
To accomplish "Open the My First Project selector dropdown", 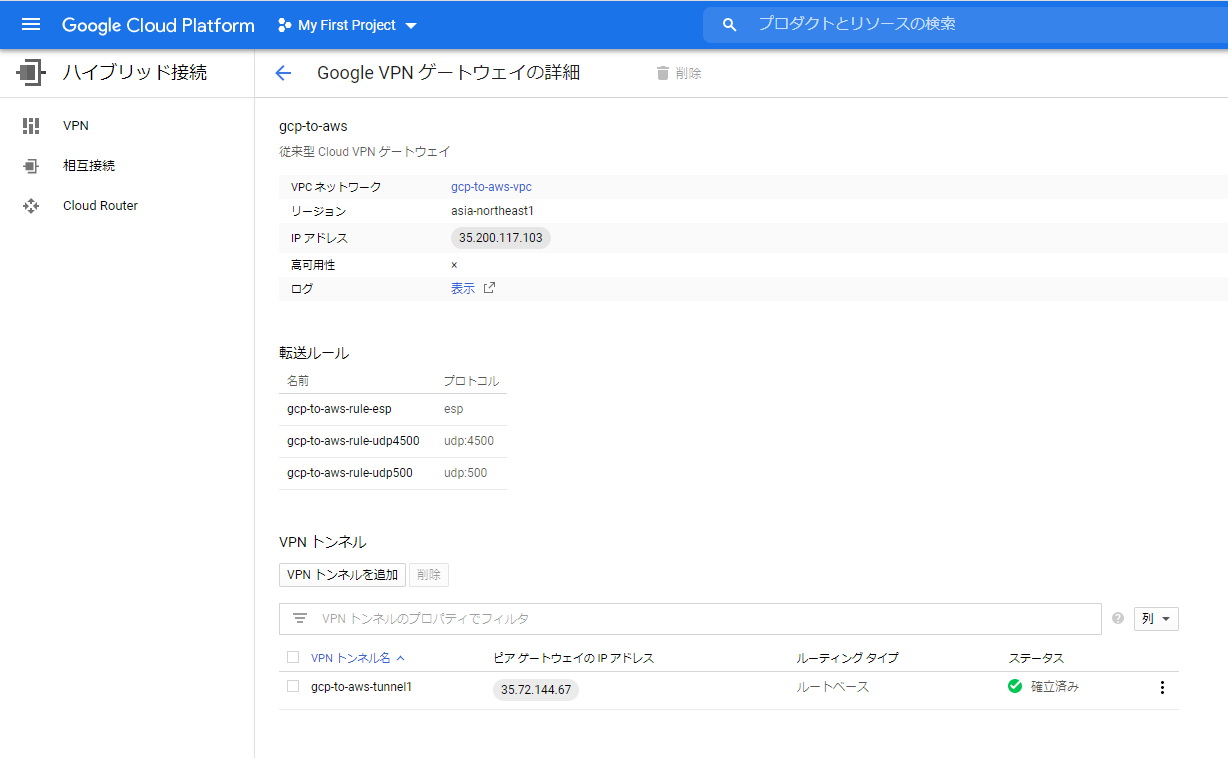I will [x=347, y=25].
